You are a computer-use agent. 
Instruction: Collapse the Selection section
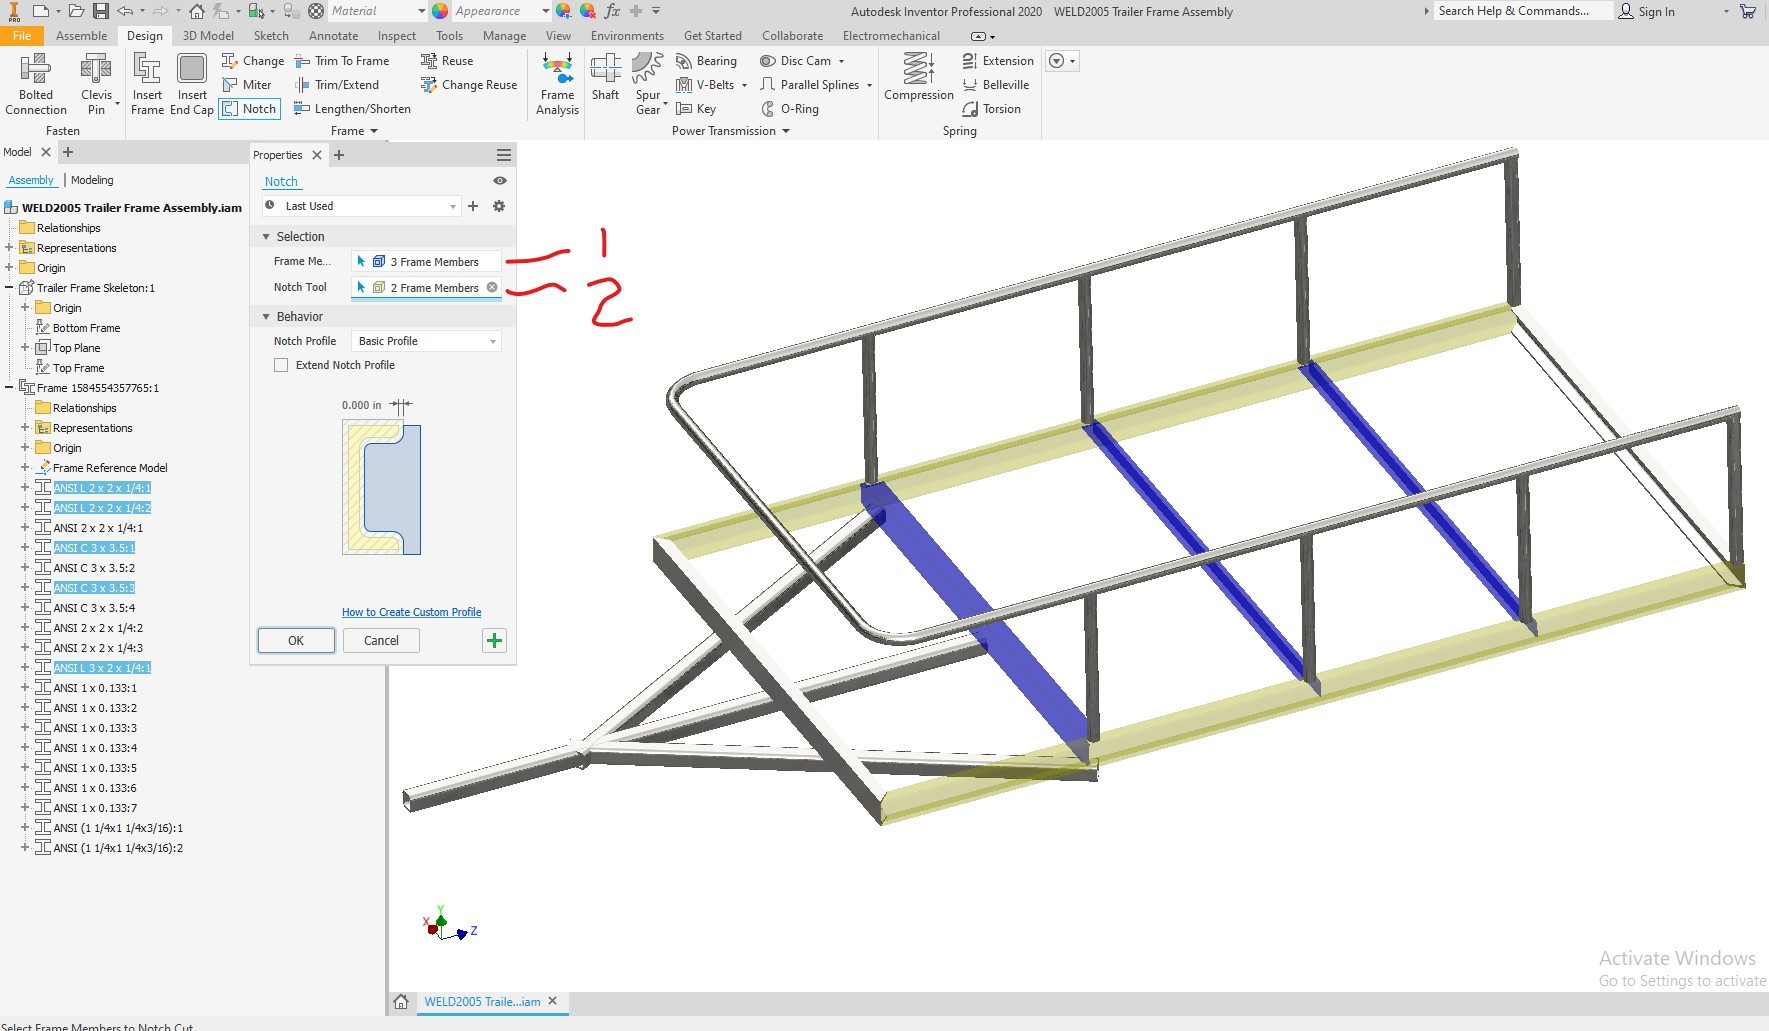[266, 236]
